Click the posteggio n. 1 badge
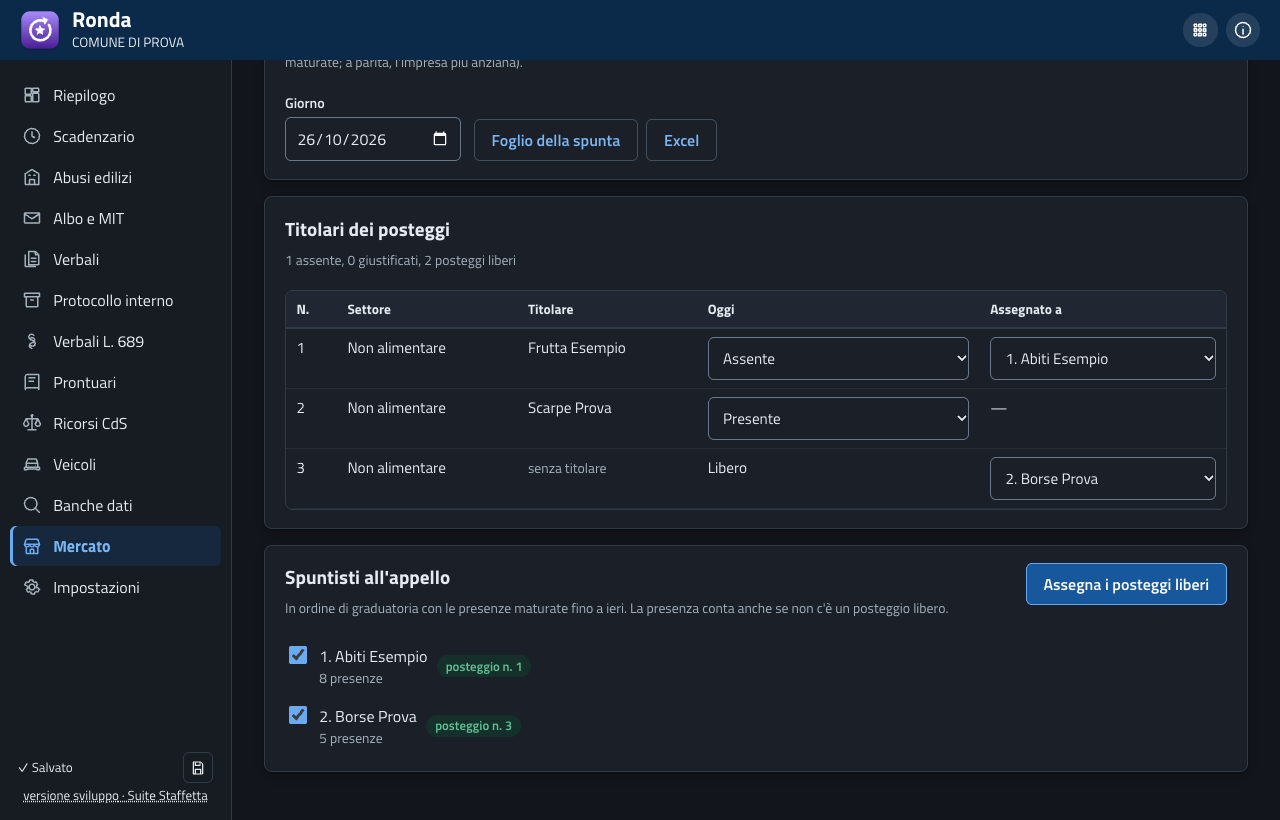Screen dimensions: 1280x820 (484, 666)
